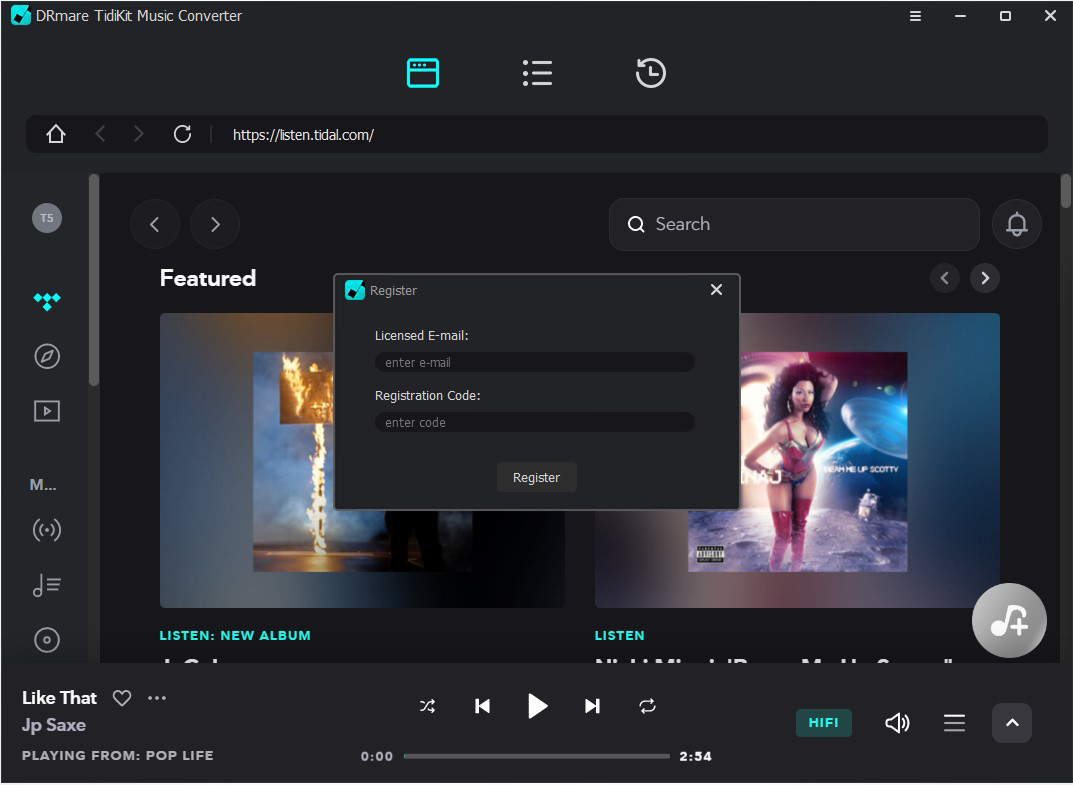Screen dimensions: 1073x785
Task: Go back using Tidal's left chevron
Action: pos(155,224)
